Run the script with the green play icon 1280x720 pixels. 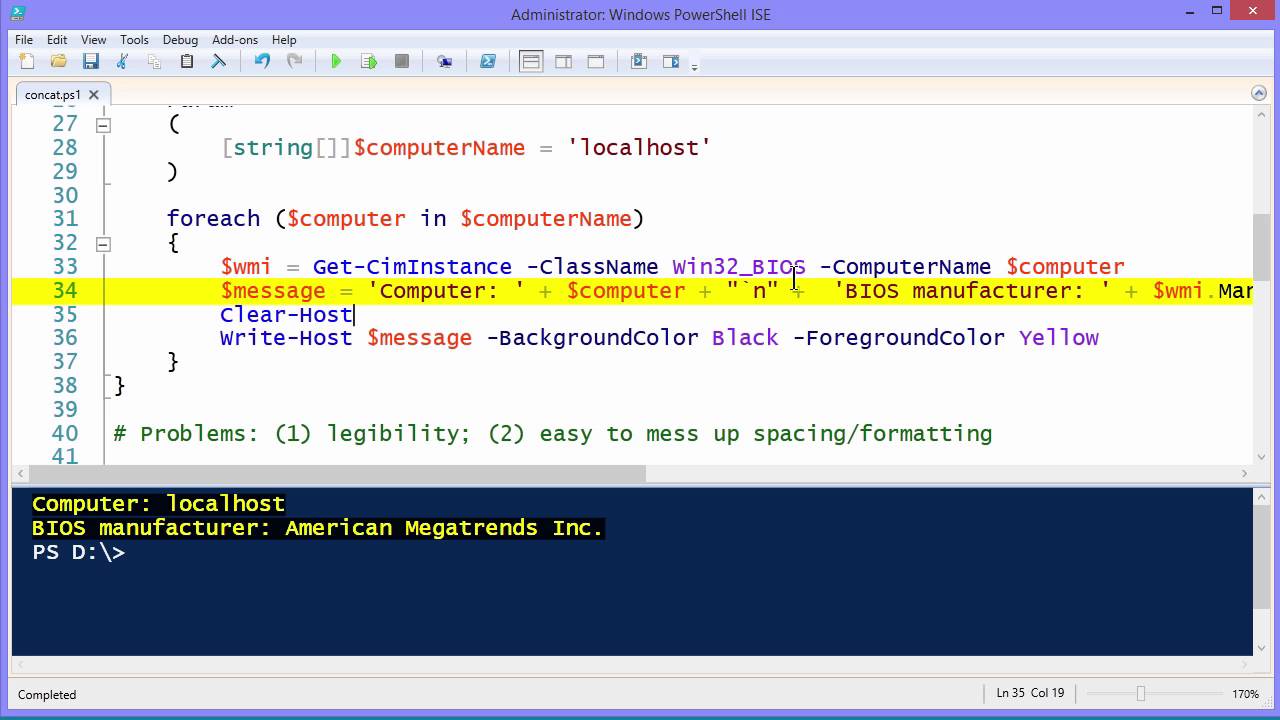pyautogui.click(x=336, y=62)
